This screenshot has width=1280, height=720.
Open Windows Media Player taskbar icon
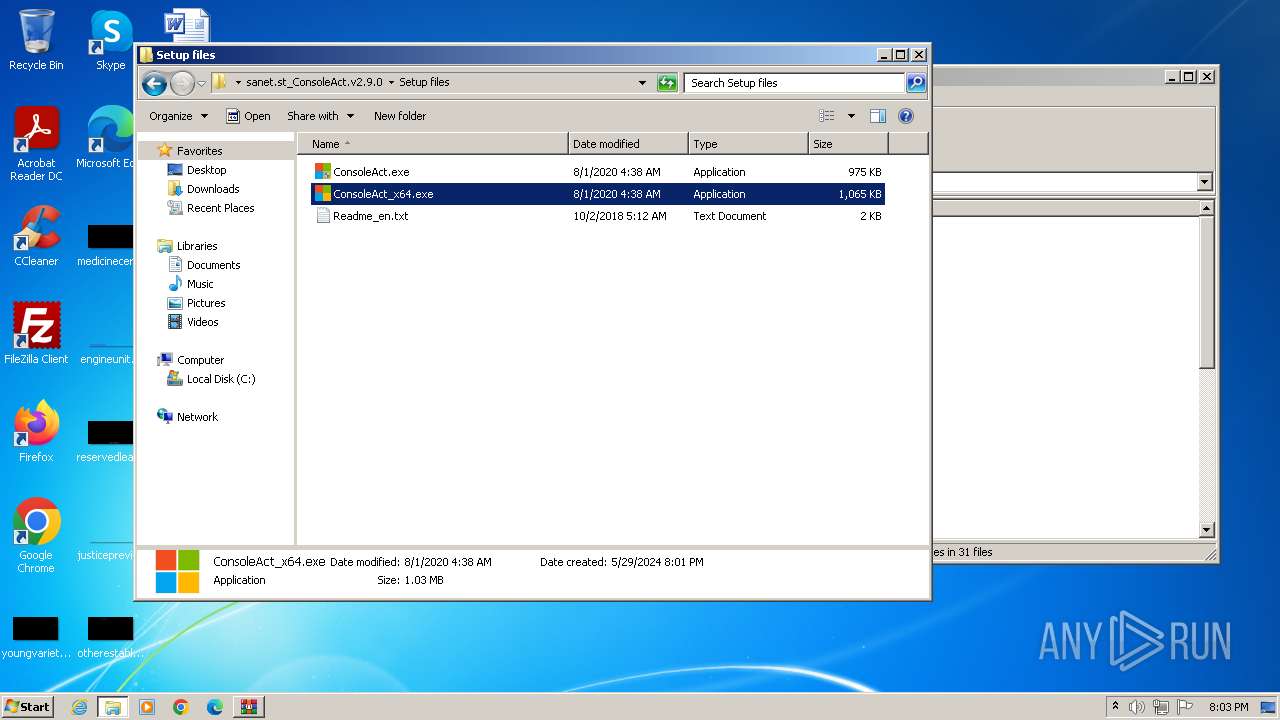(147, 707)
